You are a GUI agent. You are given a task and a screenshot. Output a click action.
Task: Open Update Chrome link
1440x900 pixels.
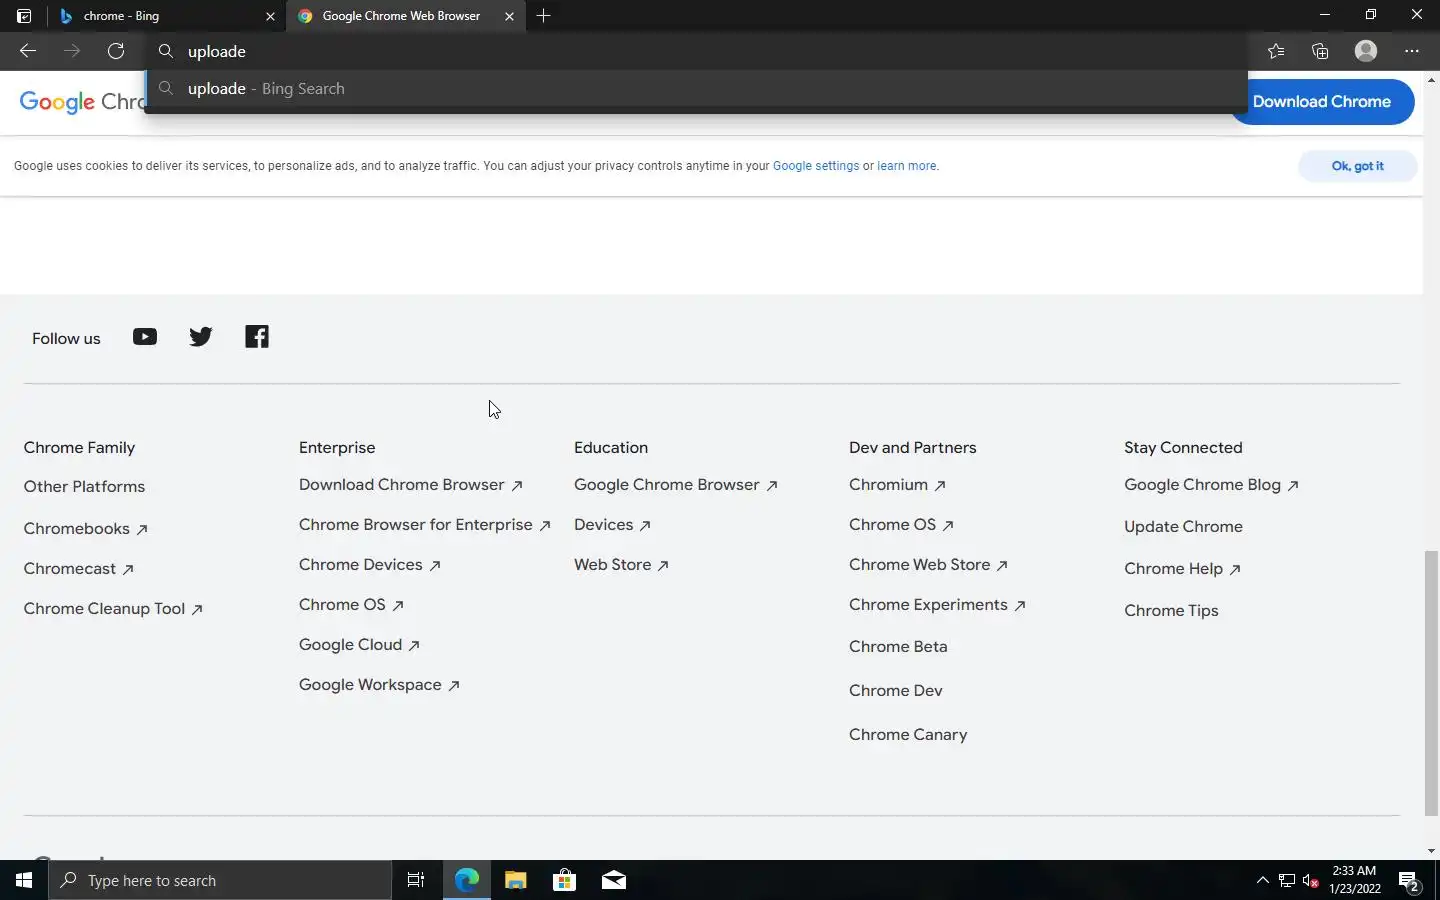(1183, 527)
